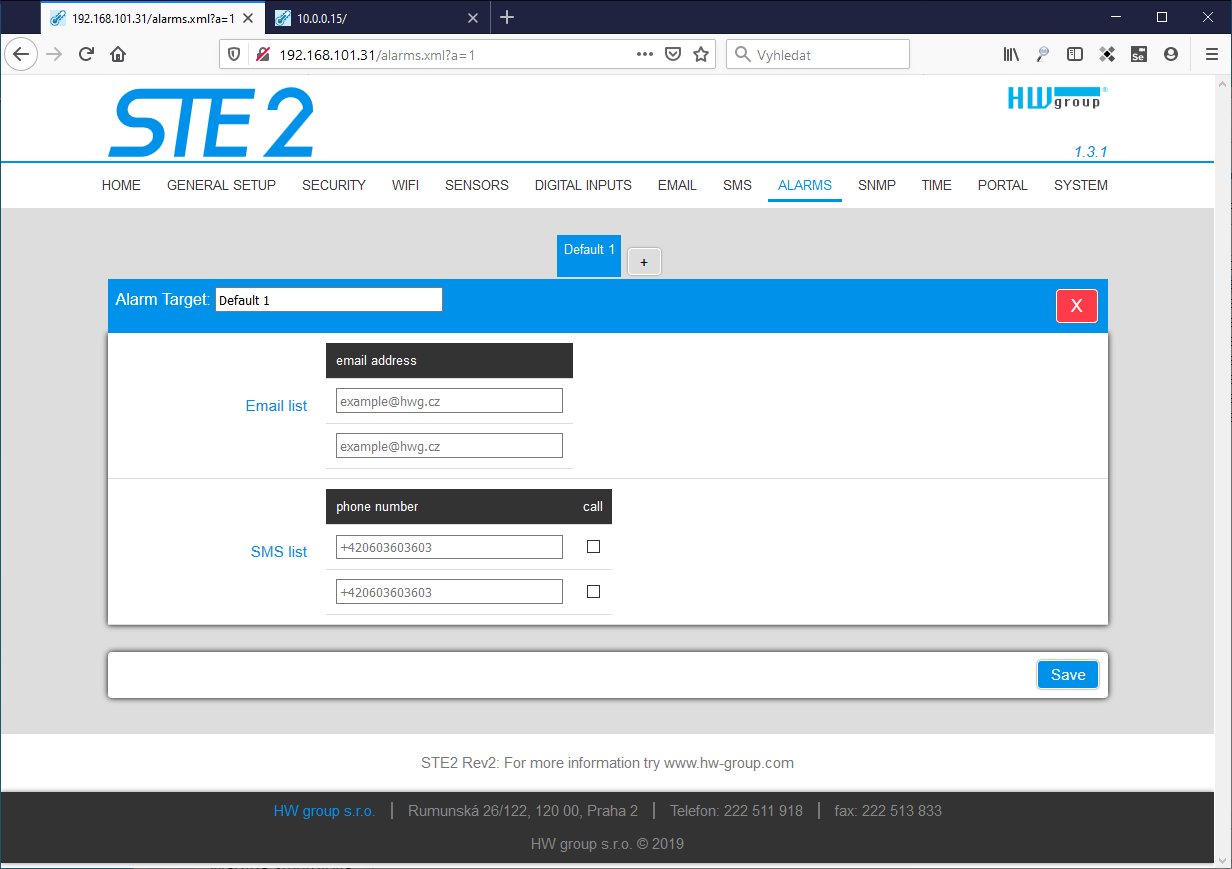
Task: Click the magnifier extension icon in the toolbar
Action: 1042,54
